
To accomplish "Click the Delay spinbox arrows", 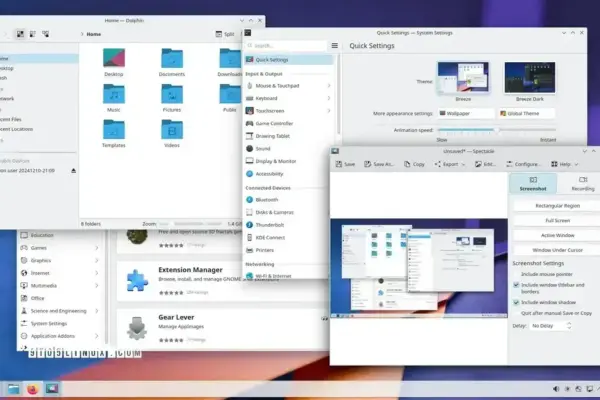I will pos(569,326).
